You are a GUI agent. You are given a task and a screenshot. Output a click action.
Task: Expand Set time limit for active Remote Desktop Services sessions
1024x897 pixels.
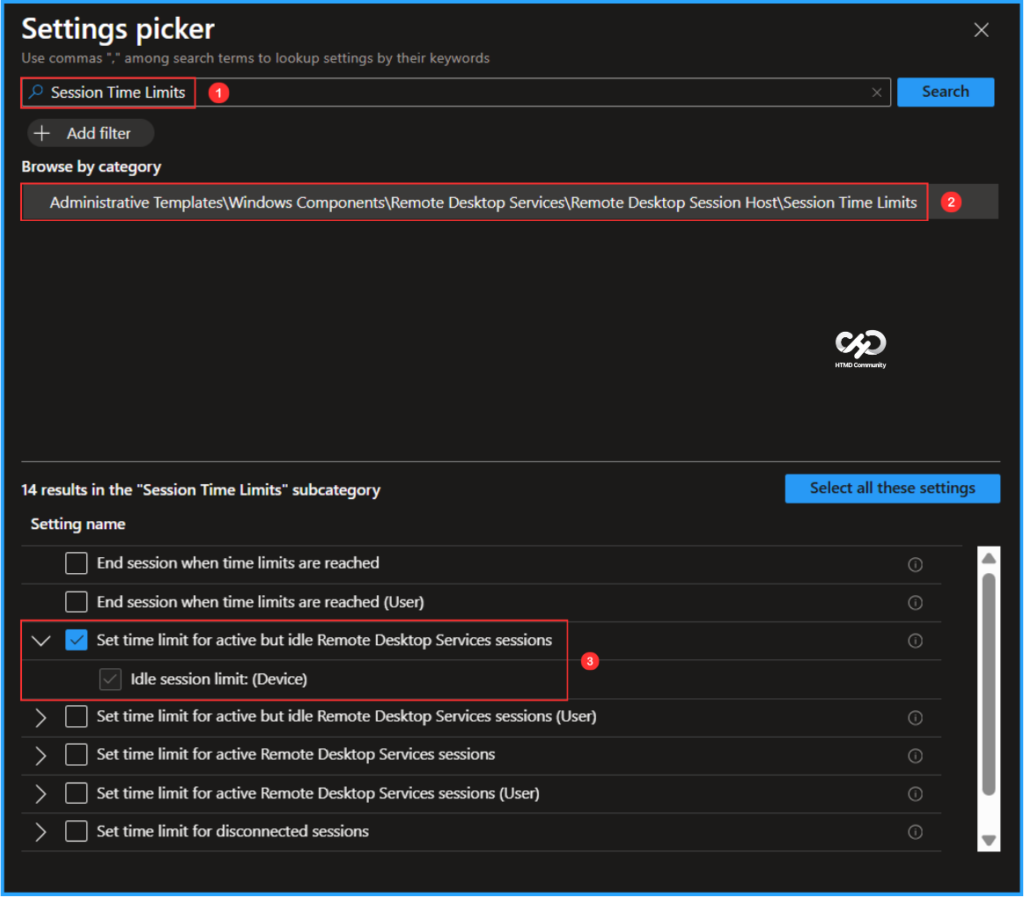[x=40, y=756]
